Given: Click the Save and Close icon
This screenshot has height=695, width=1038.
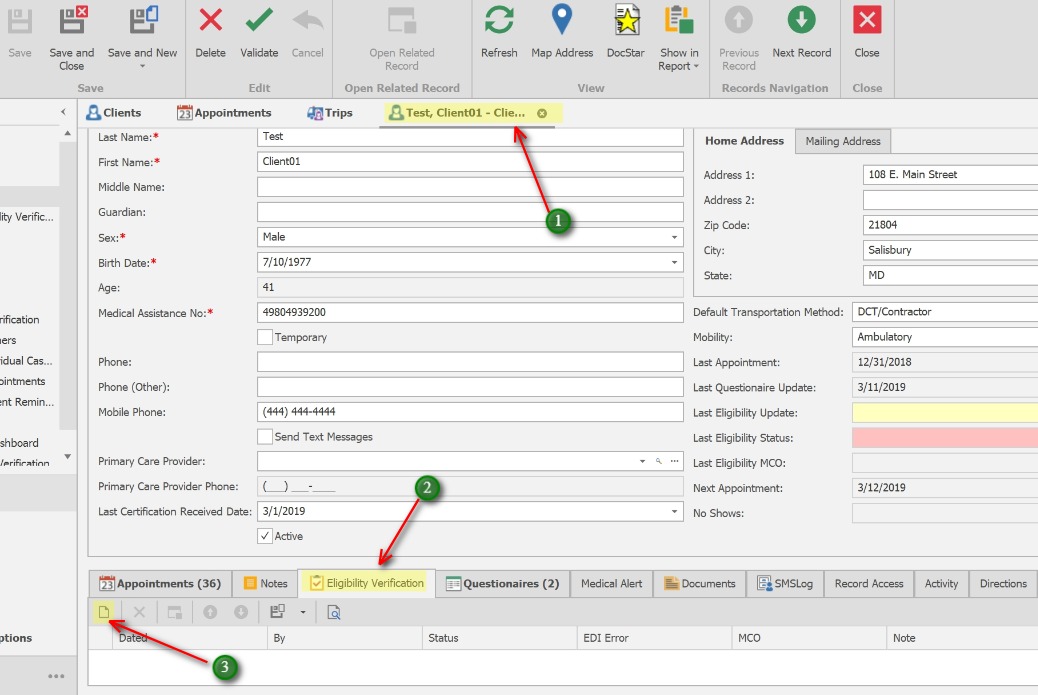Looking at the screenshot, I should 70,31.
